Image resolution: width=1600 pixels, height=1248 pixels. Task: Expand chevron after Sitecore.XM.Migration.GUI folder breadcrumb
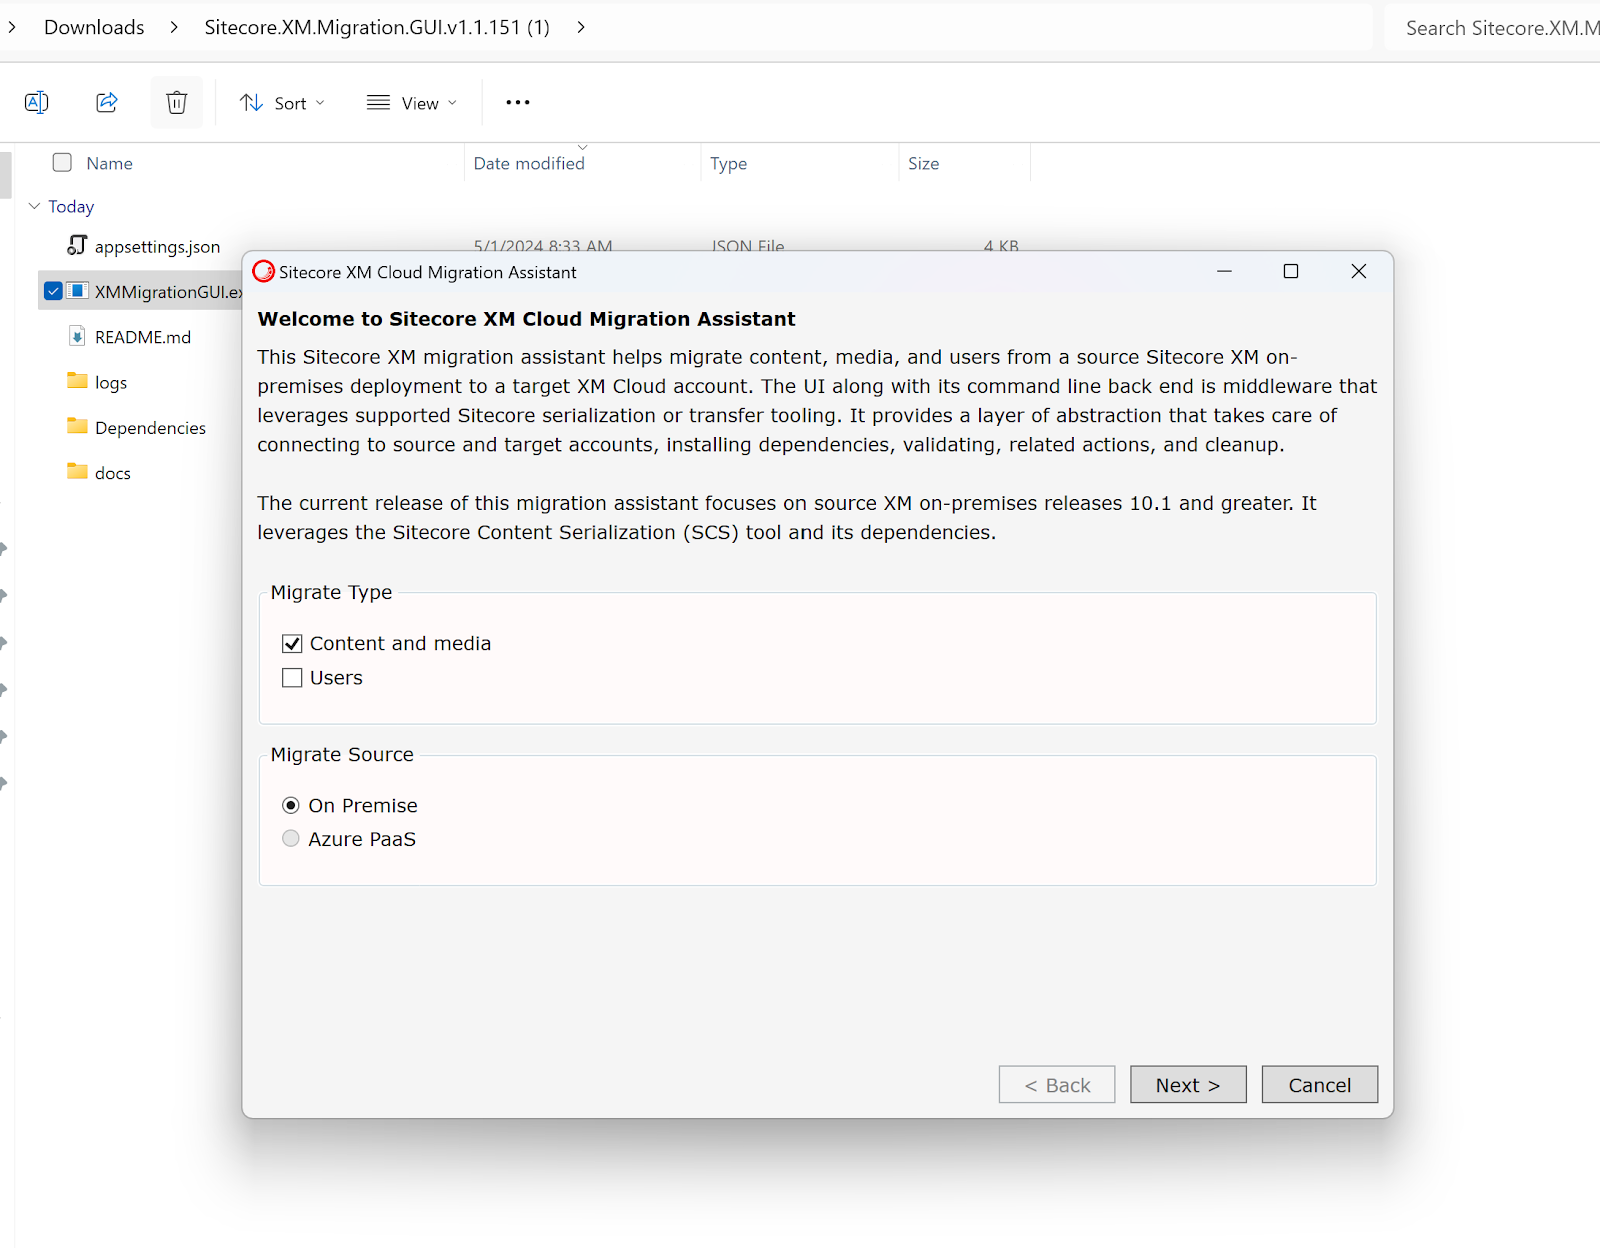pyautogui.click(x=581, y=27)
